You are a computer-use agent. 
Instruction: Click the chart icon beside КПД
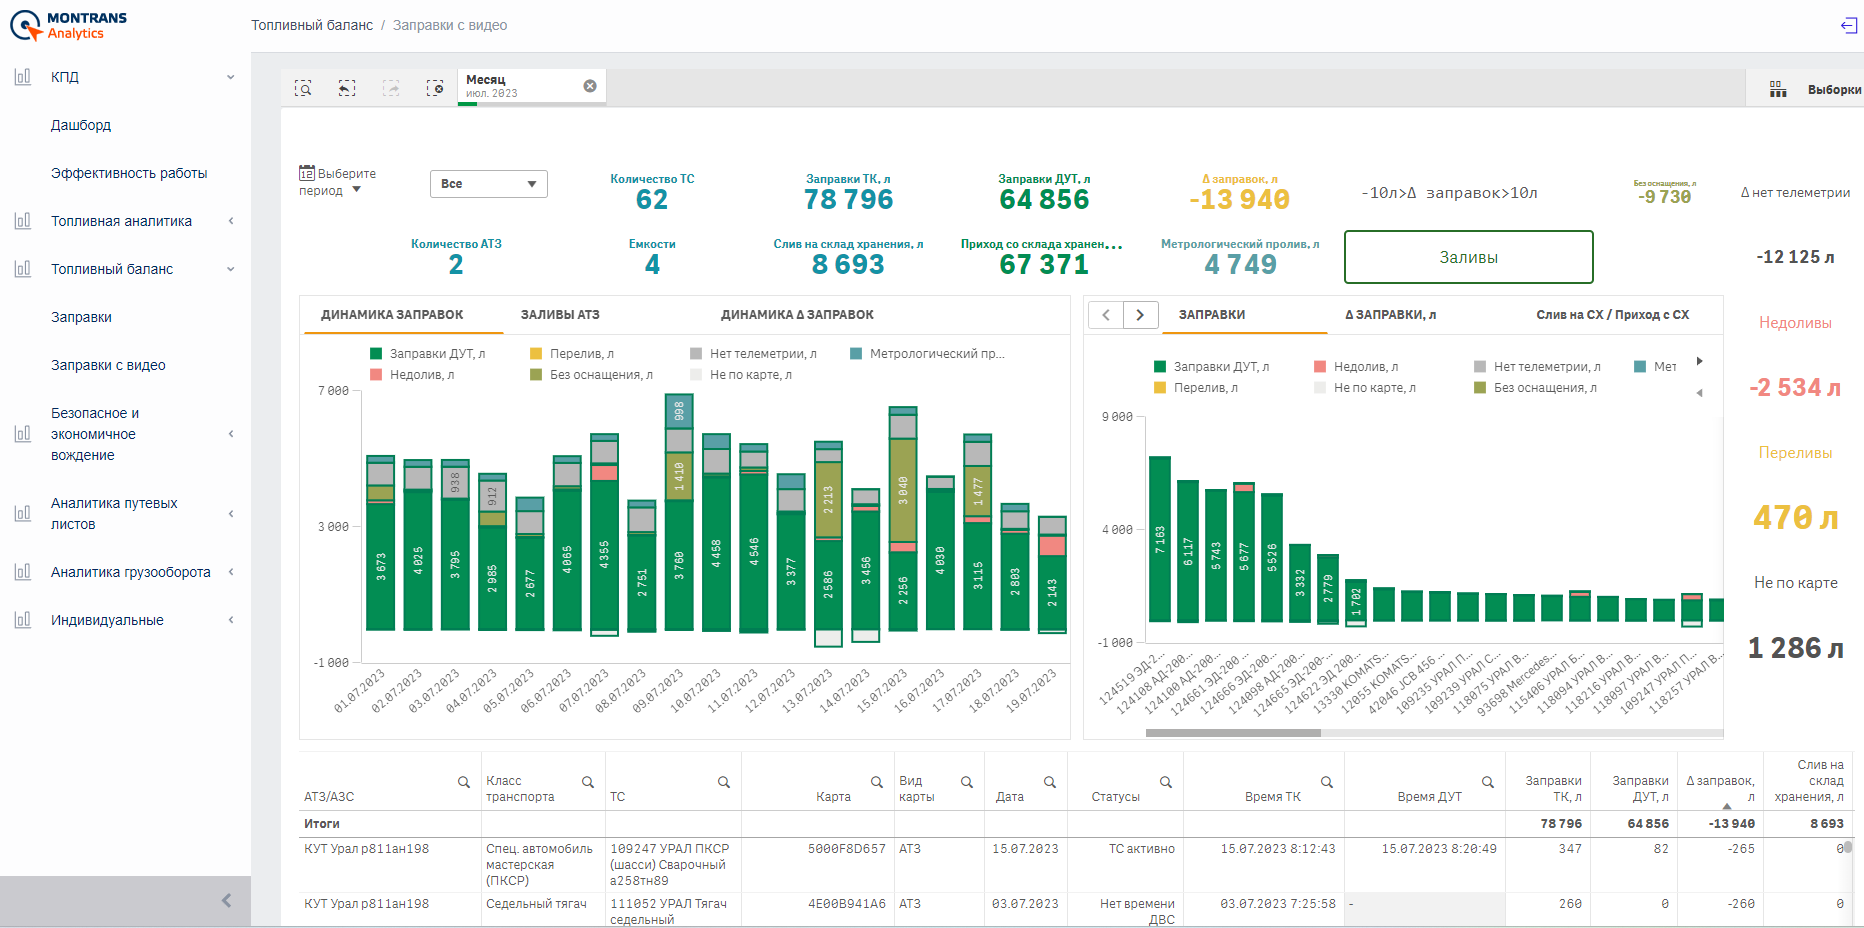click(x=23, y=76)
